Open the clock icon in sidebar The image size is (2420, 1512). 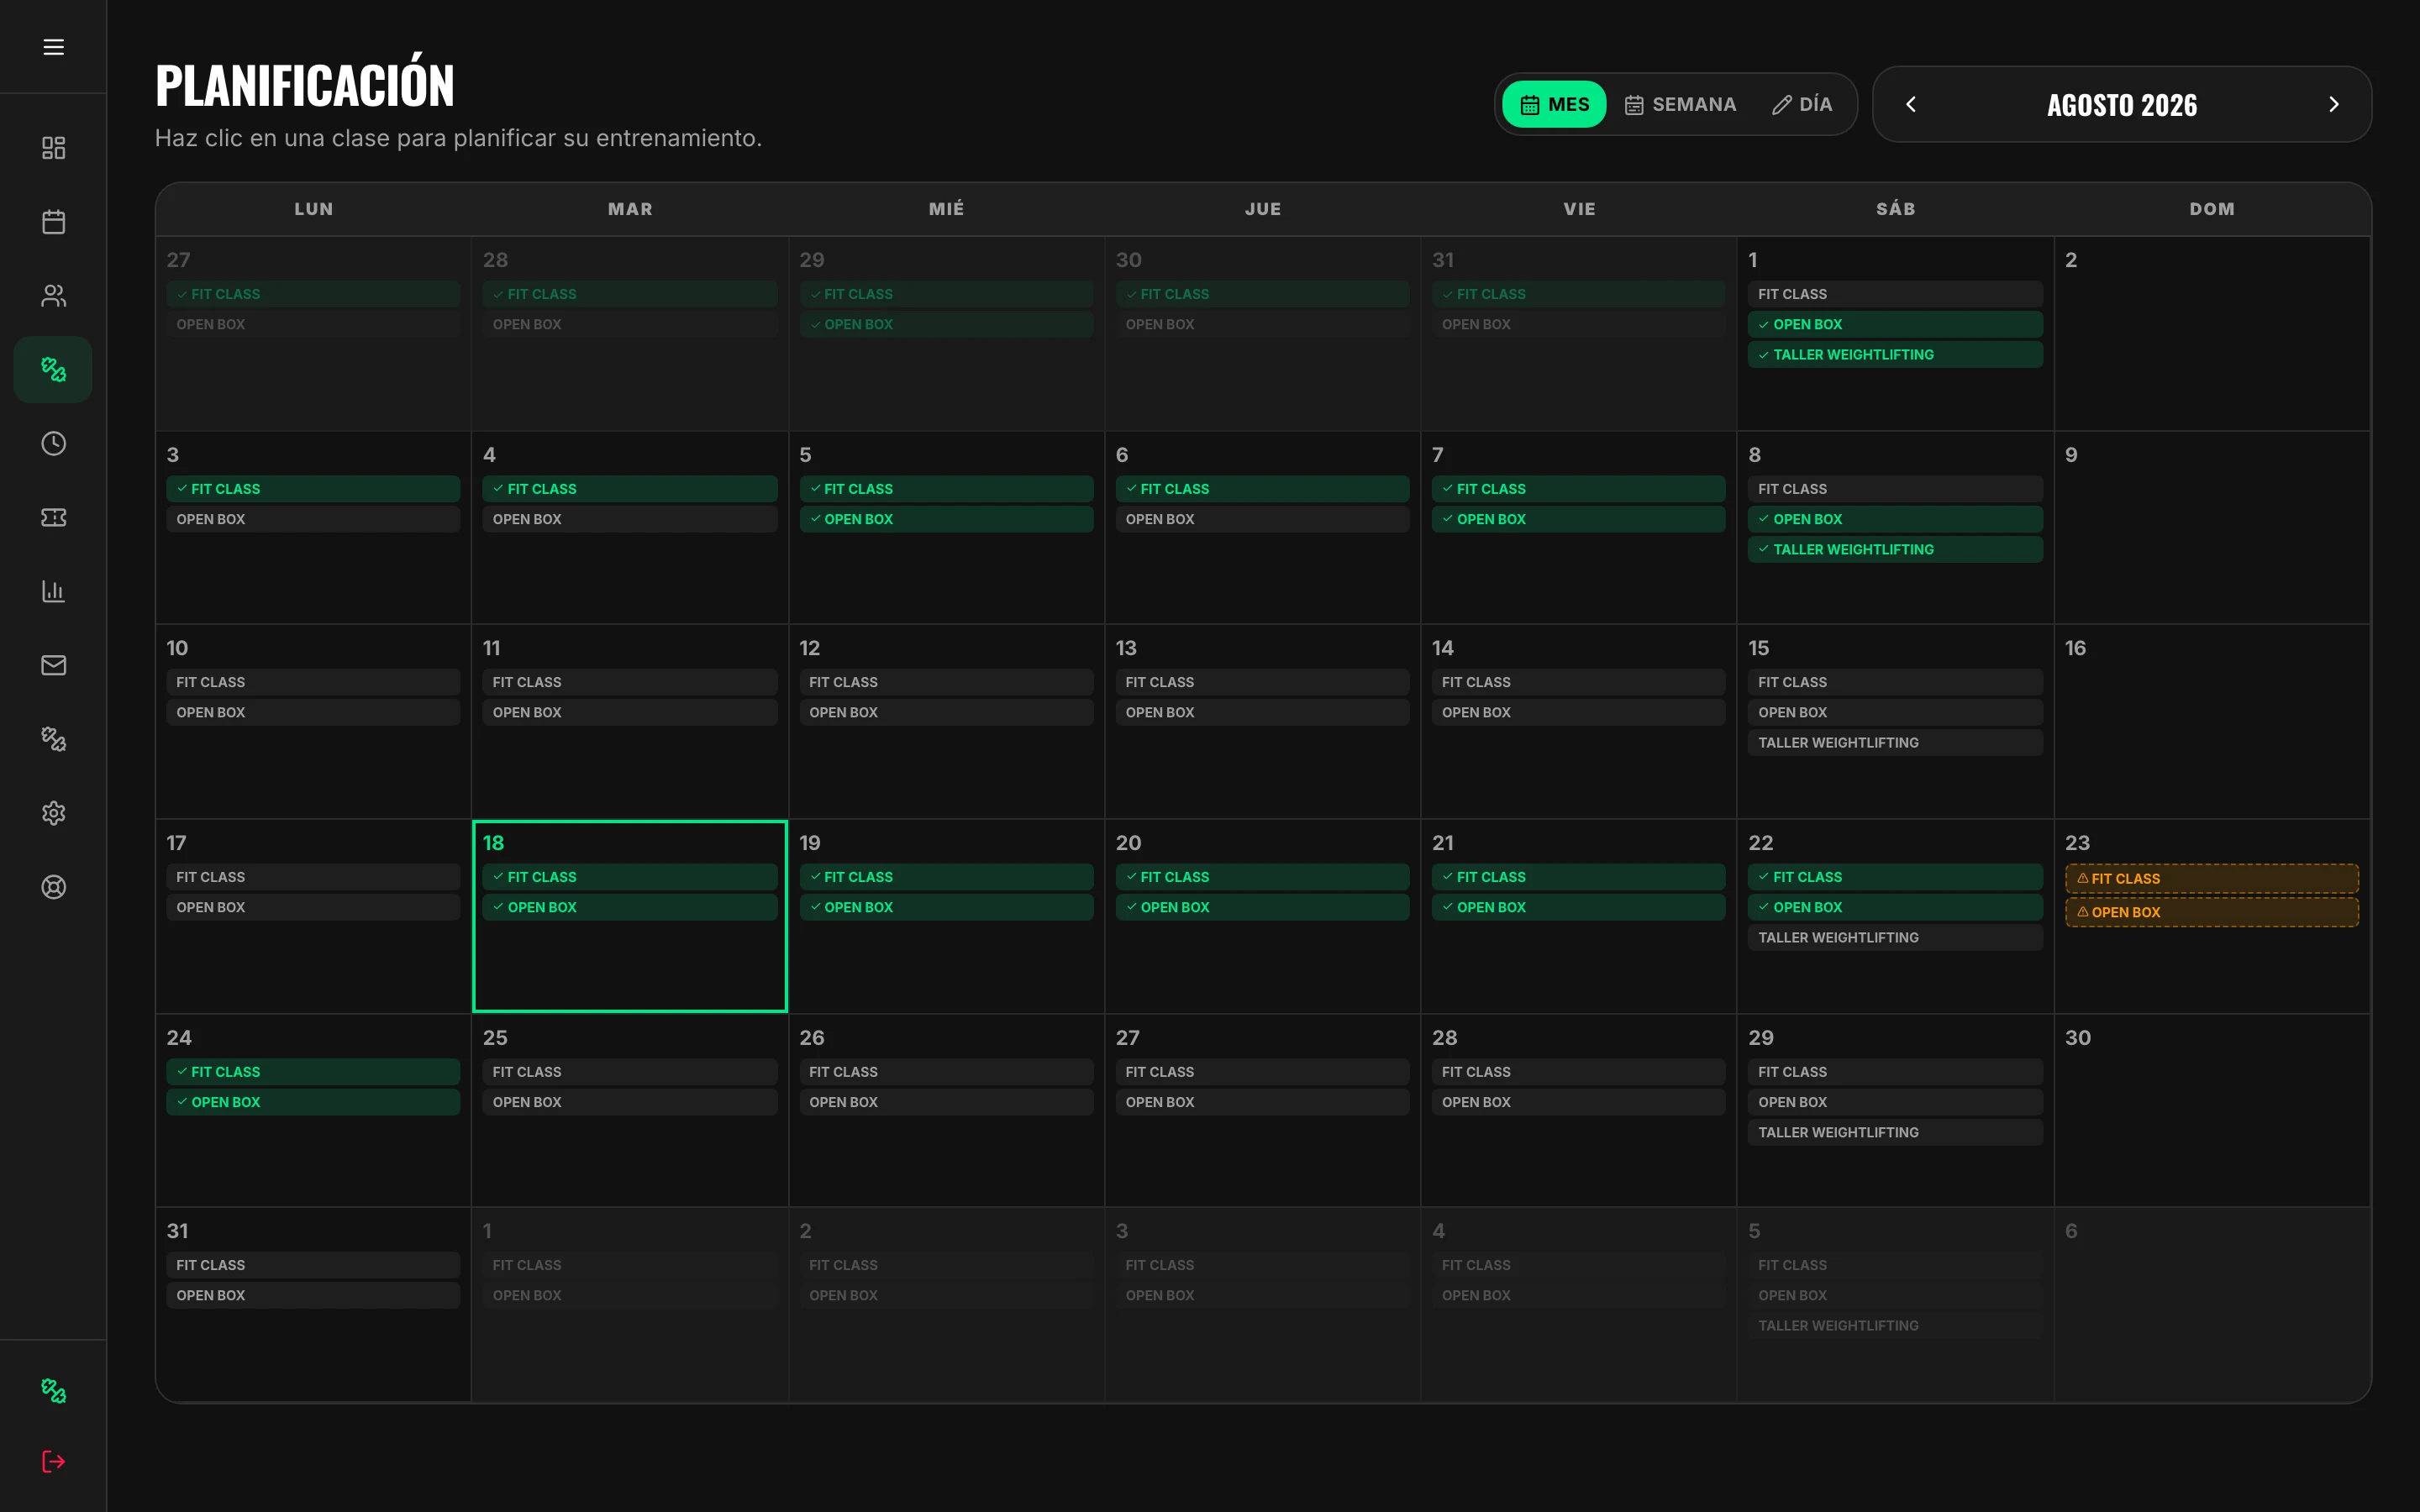click(x=53, y=444)
